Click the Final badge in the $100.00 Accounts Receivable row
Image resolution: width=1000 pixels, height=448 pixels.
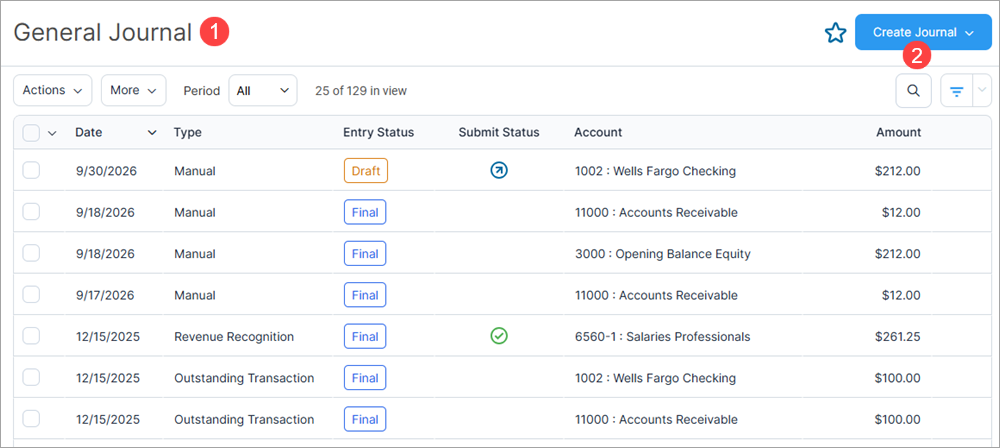pyautogui.click(x=365, y=420)
